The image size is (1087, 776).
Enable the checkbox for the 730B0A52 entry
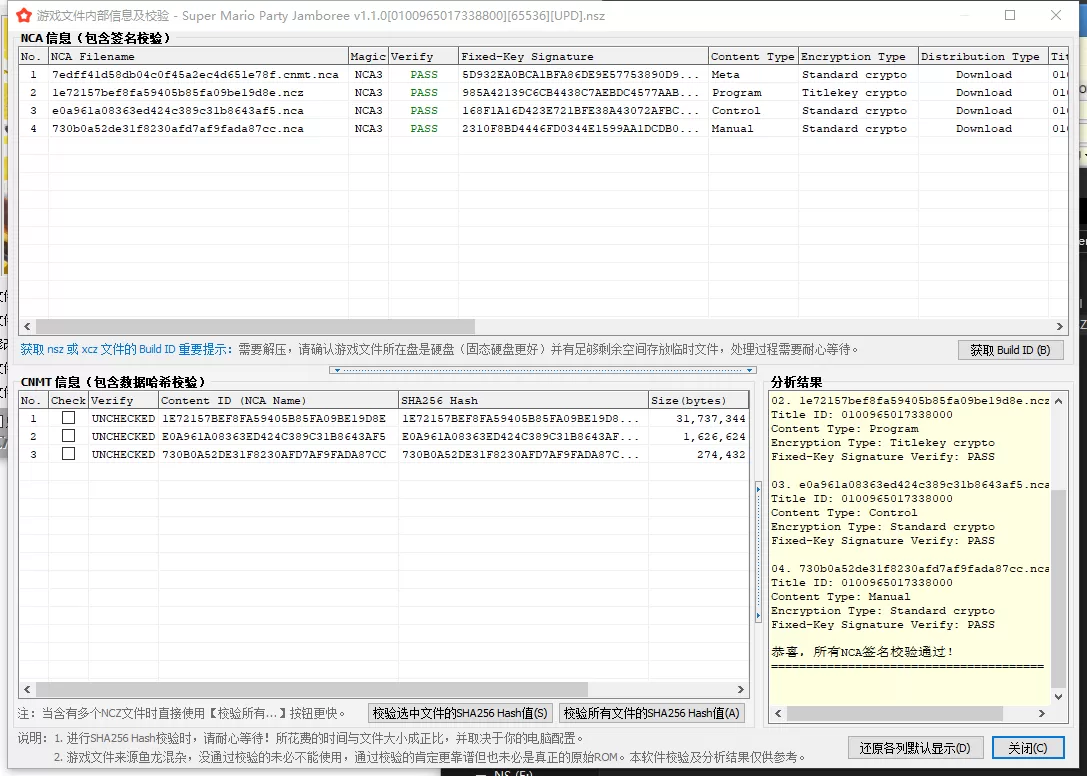click(68, 454)
